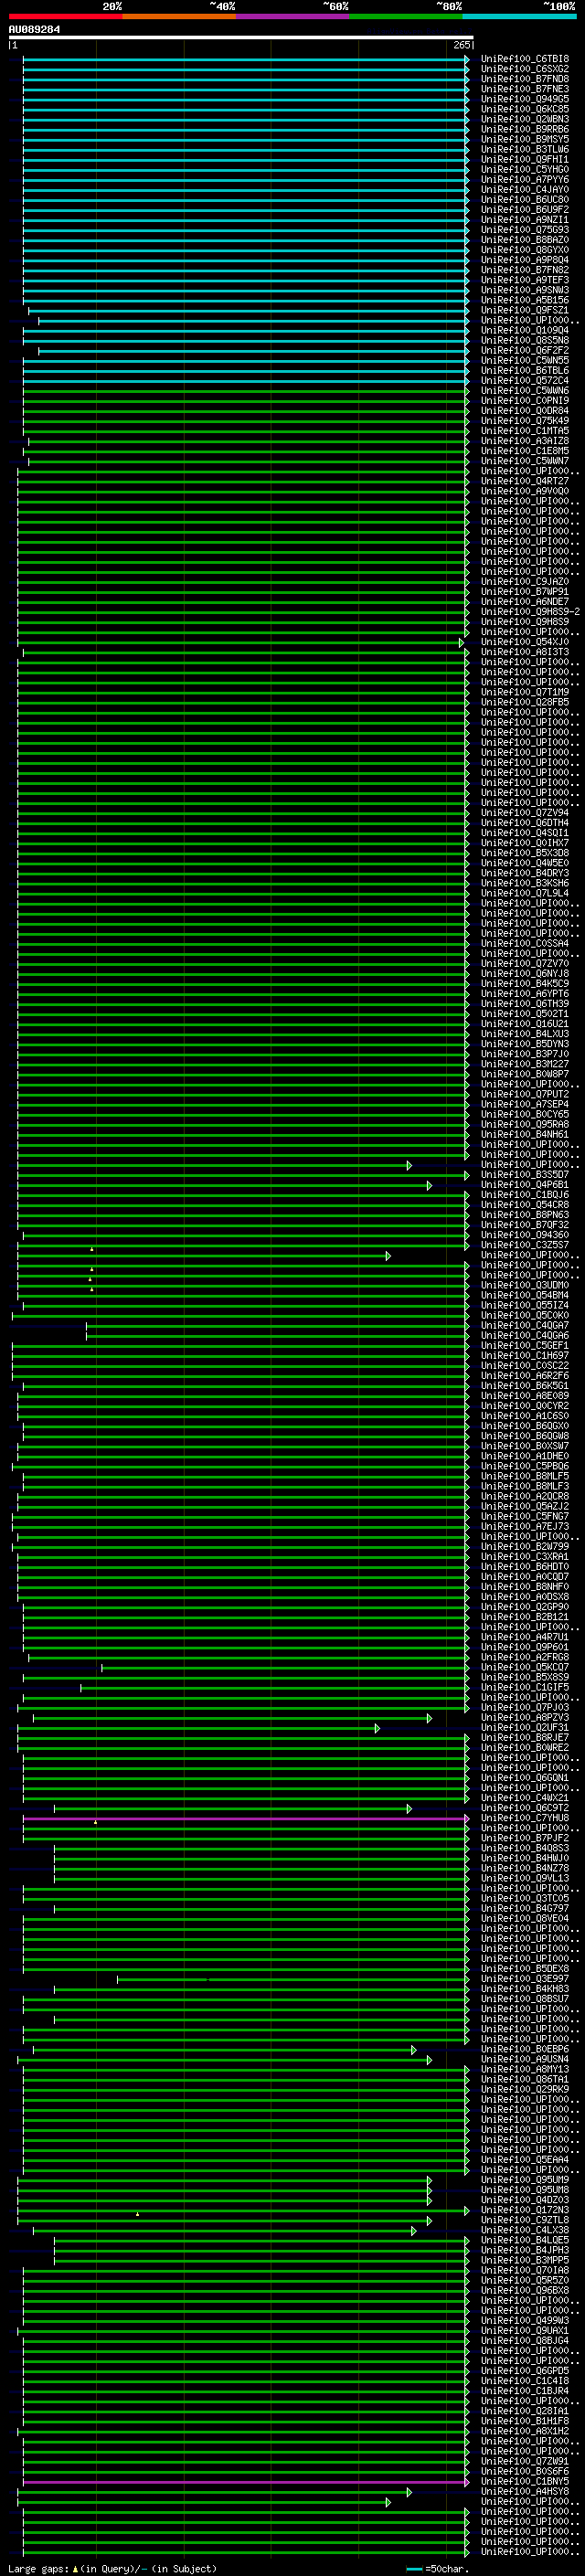Click the purple ~60% identity legend segment
Screen dimensions: 585x2576
pyautogui.click(x=293, y=16)
